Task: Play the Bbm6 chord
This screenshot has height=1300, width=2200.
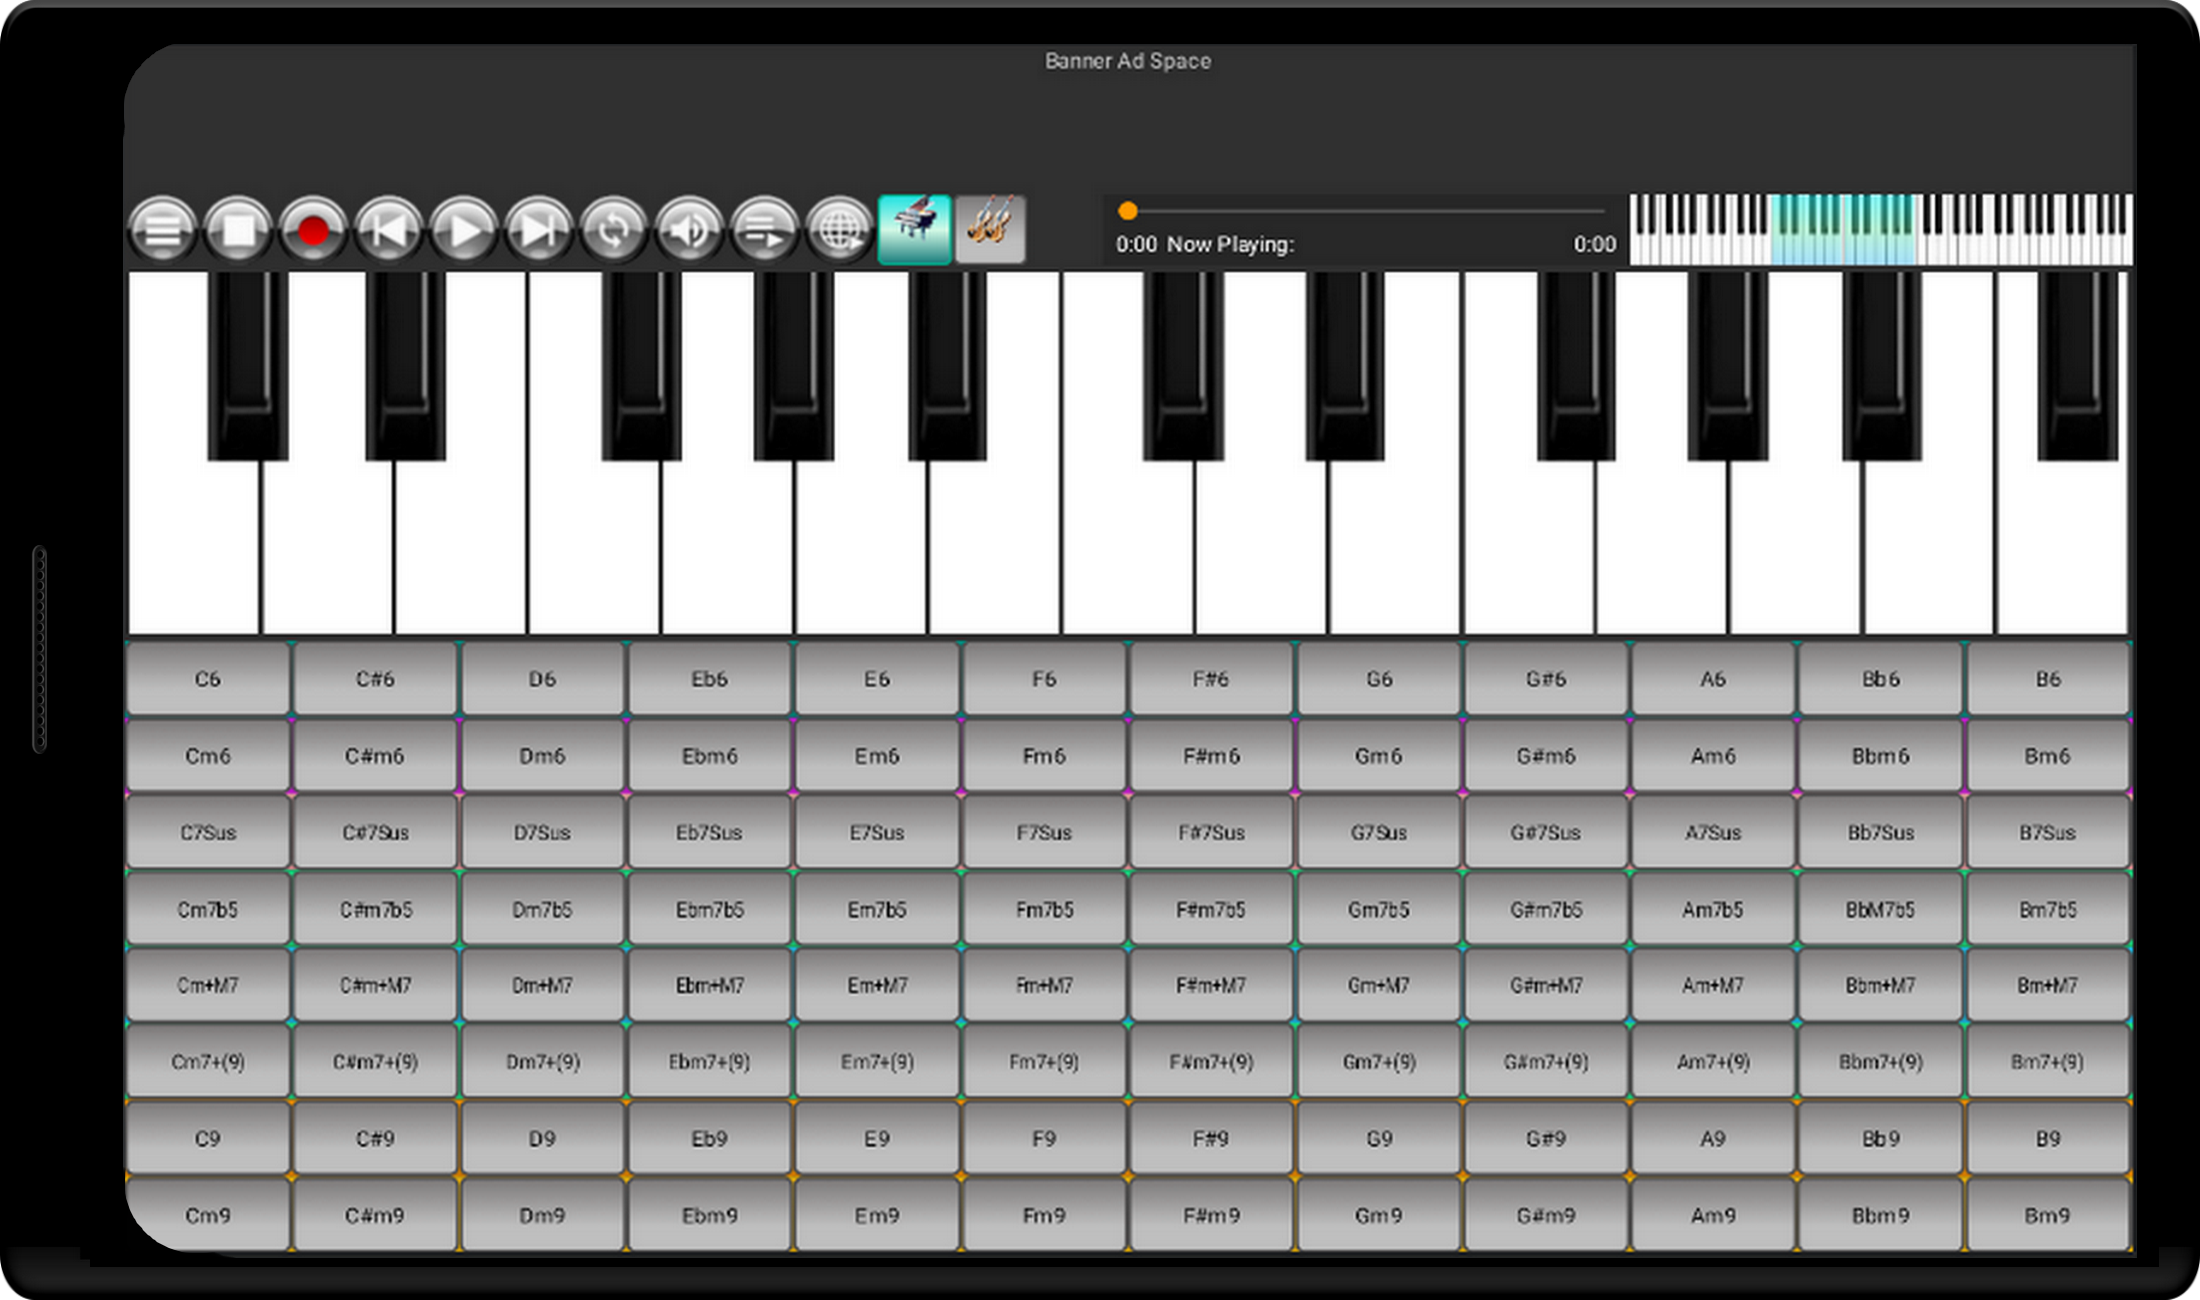Action: pyautogui.click(x=1881, y=756)
